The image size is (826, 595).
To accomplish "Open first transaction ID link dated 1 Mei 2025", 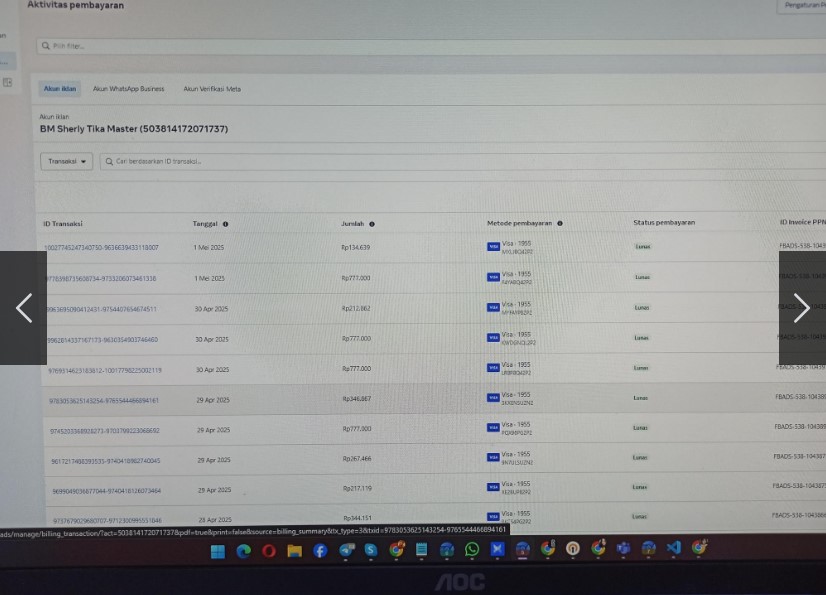I will coord(101,247).
